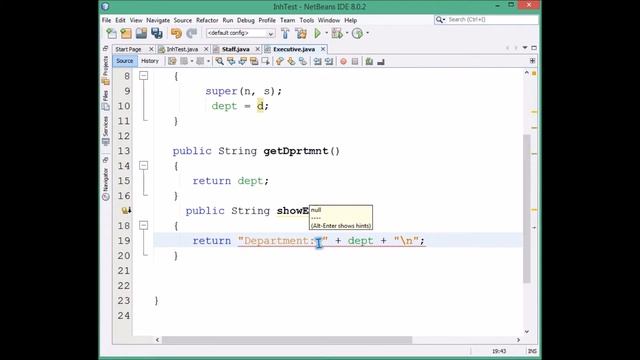The width and height of the screenshot is (640, 360).
Task: Open the Refactor menu
Action: 207,20
